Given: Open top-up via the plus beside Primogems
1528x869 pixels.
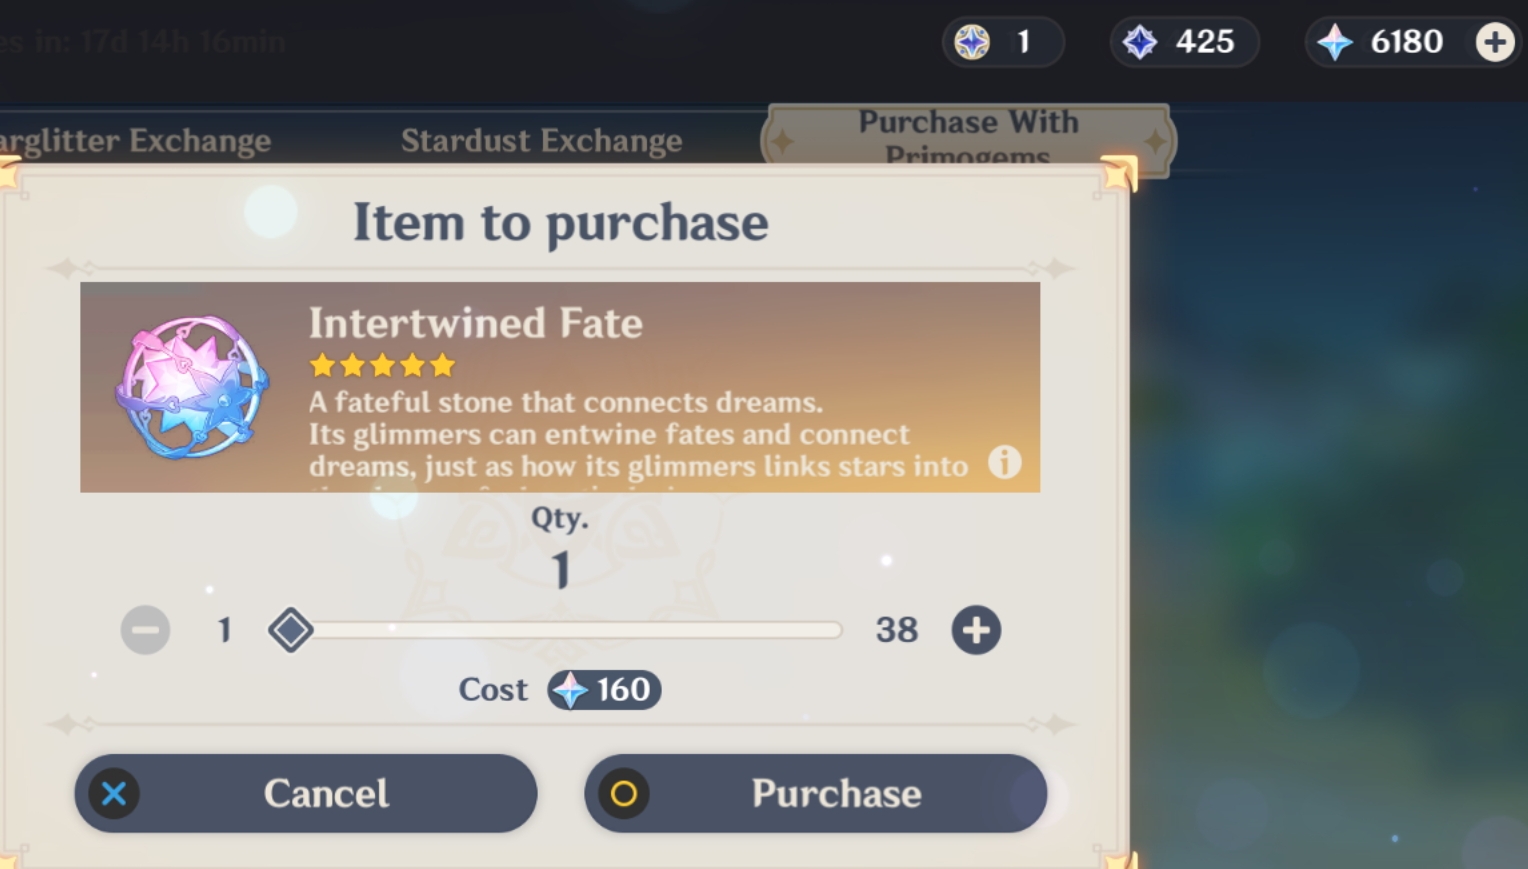Looking at the screenshot, I should (x=1493, y=42).
